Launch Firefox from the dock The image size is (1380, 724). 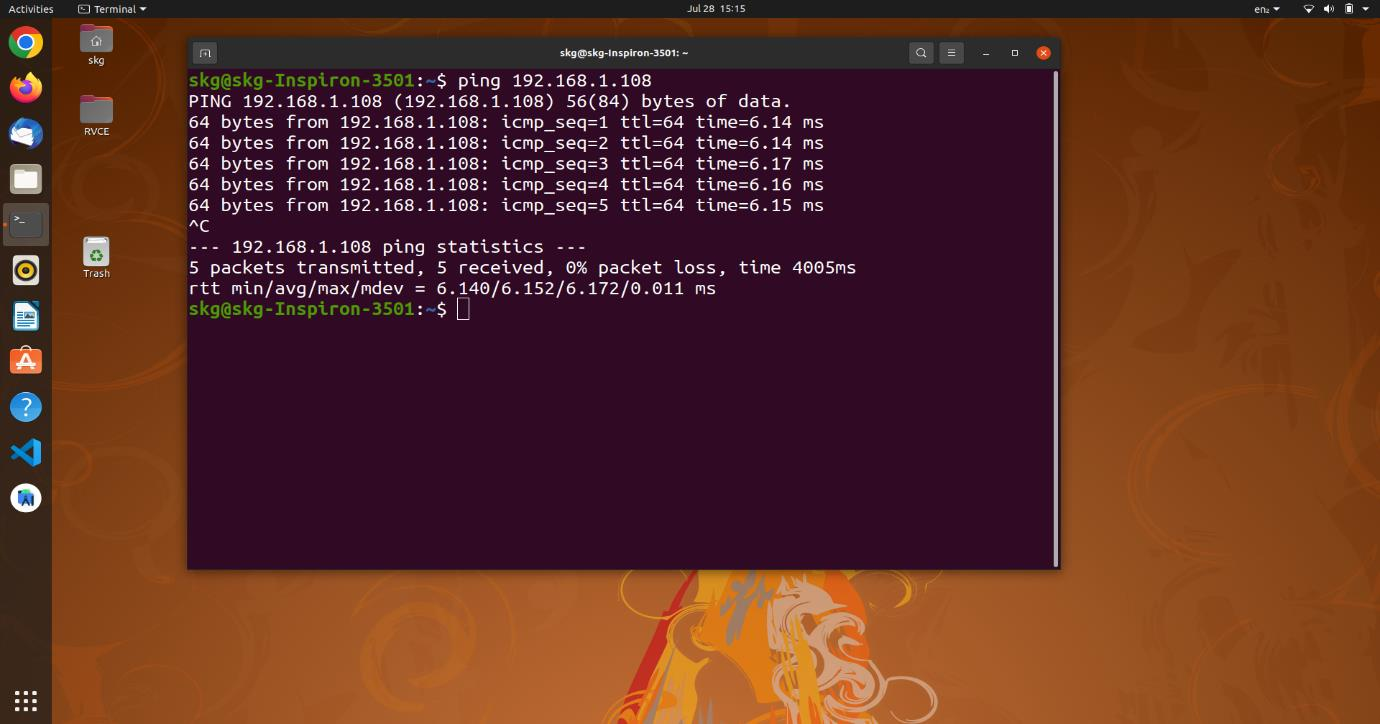click(25, 87)
